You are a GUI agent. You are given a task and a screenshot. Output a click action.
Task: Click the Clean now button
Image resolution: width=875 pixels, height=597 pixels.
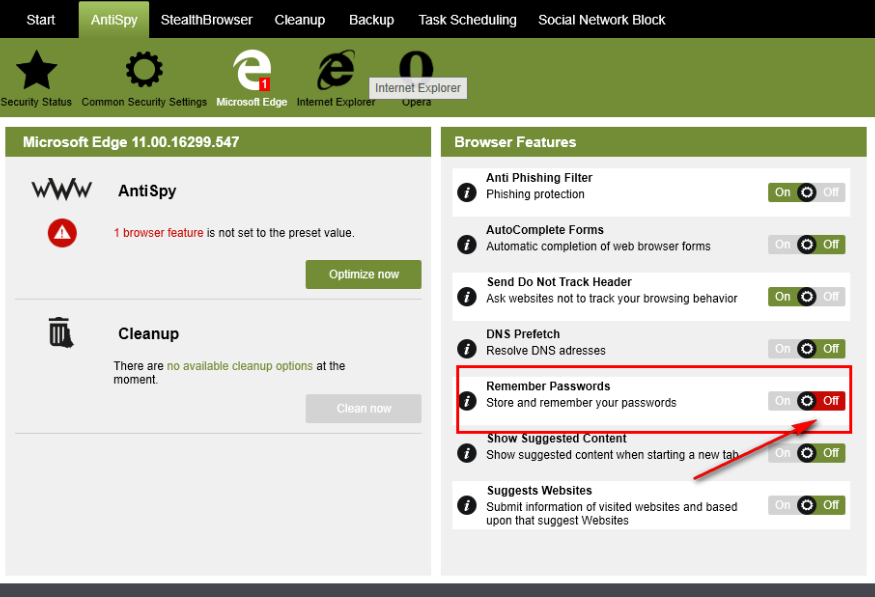(x=363, y=408)
